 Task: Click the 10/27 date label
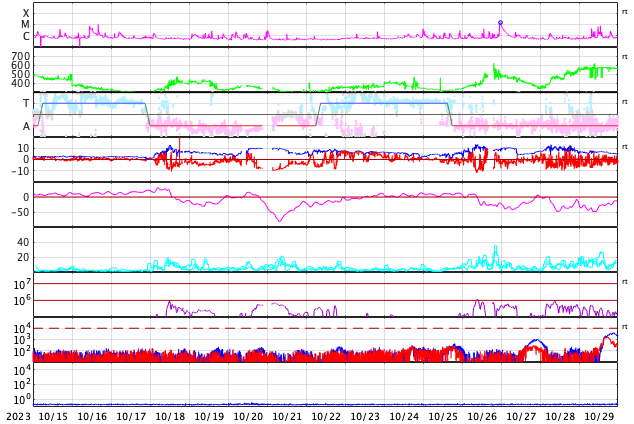pos(521,417)
